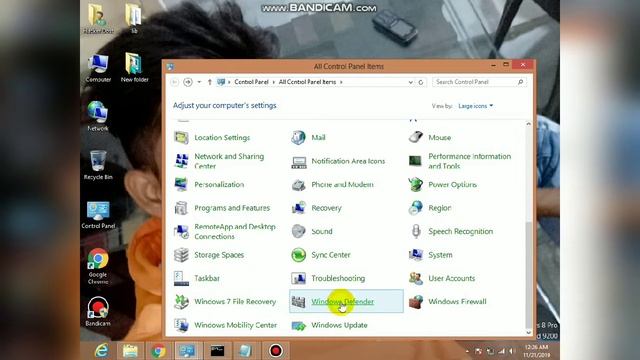
Task: Select the Network desktop icon
Action: coord(98,116)
